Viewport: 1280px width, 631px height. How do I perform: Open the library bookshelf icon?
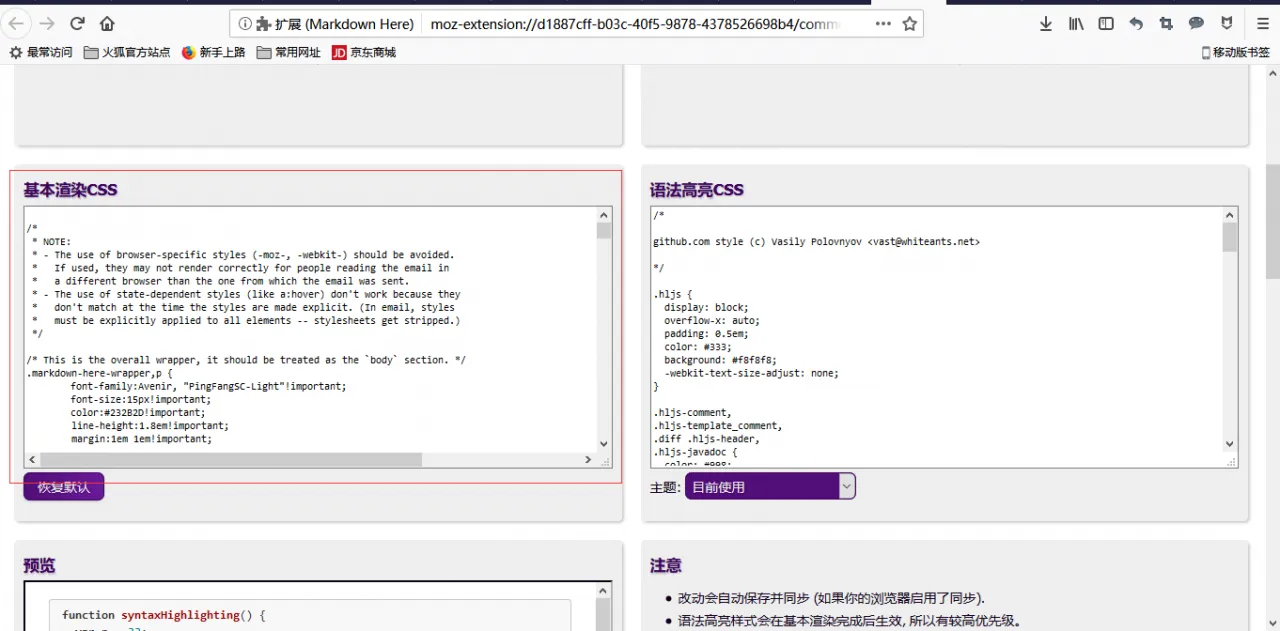click(x=1076, y=24)
